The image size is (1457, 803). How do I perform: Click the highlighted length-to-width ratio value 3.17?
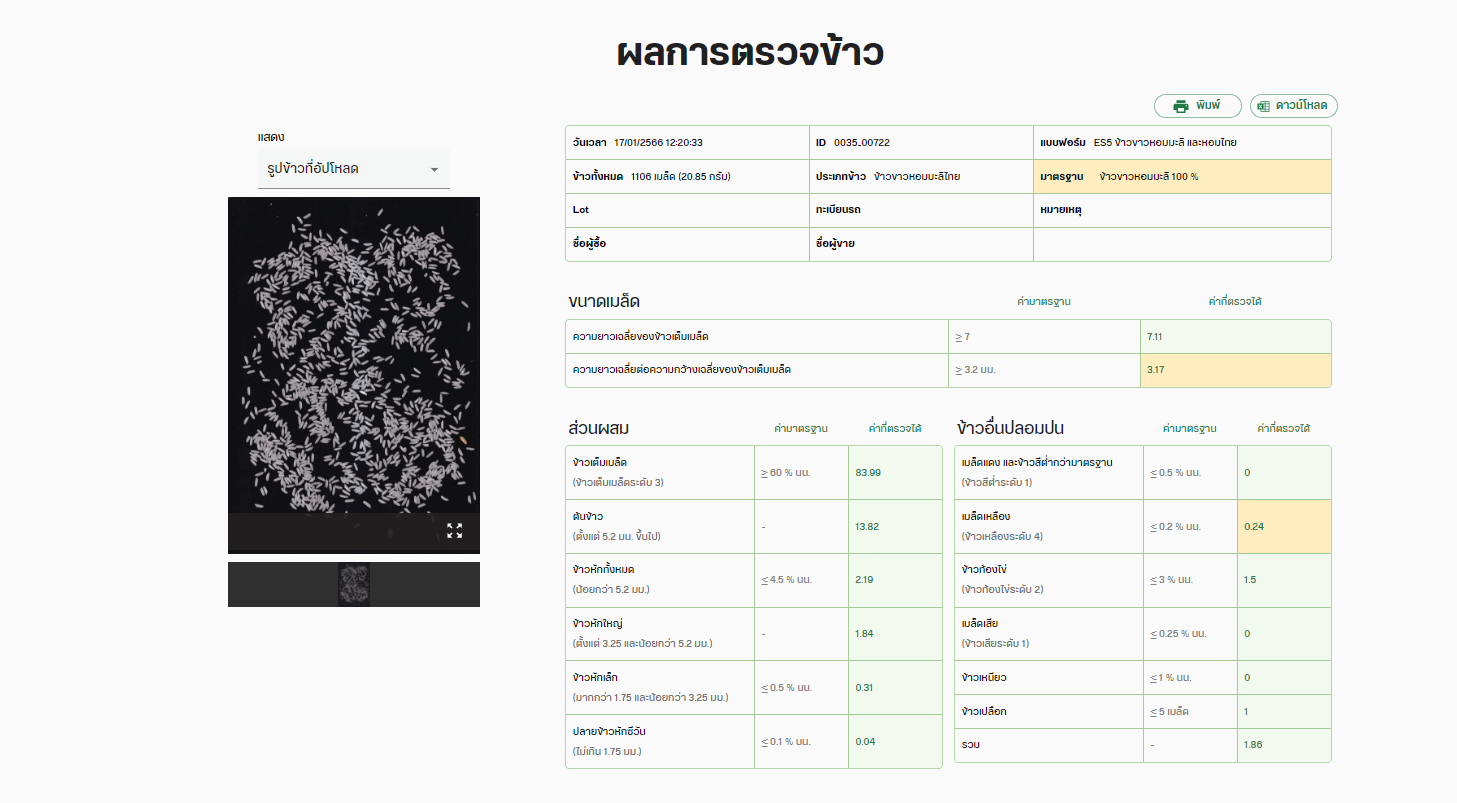1235,370
